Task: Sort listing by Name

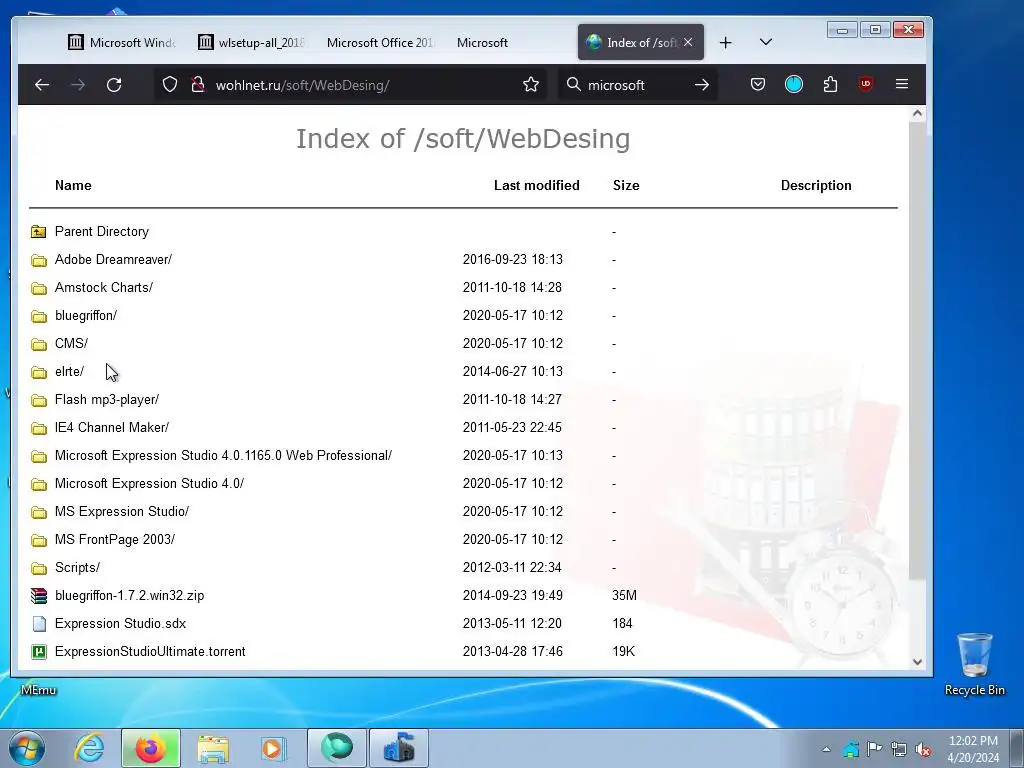Action: [x=73, y=185]
